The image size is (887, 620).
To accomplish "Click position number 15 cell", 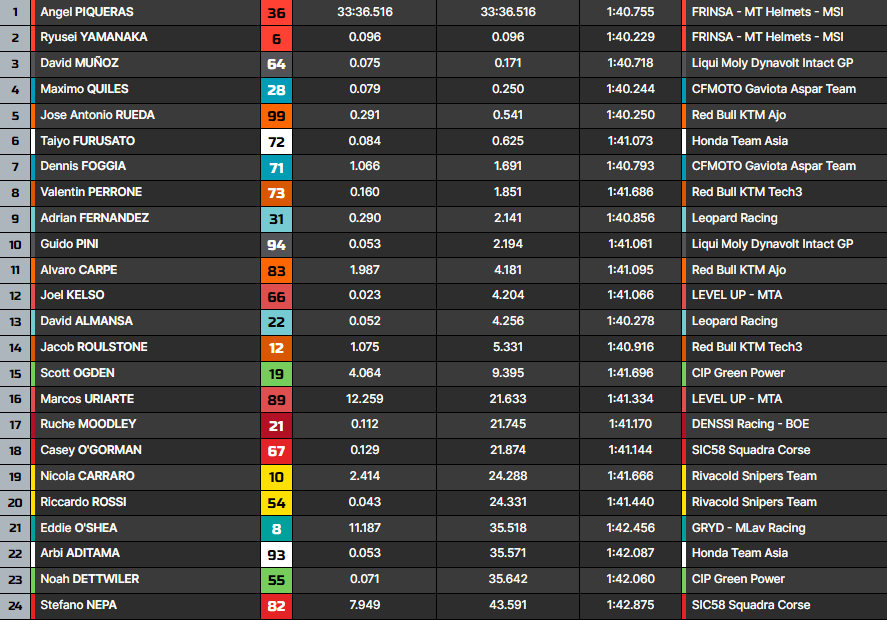I will pos(15,373).
